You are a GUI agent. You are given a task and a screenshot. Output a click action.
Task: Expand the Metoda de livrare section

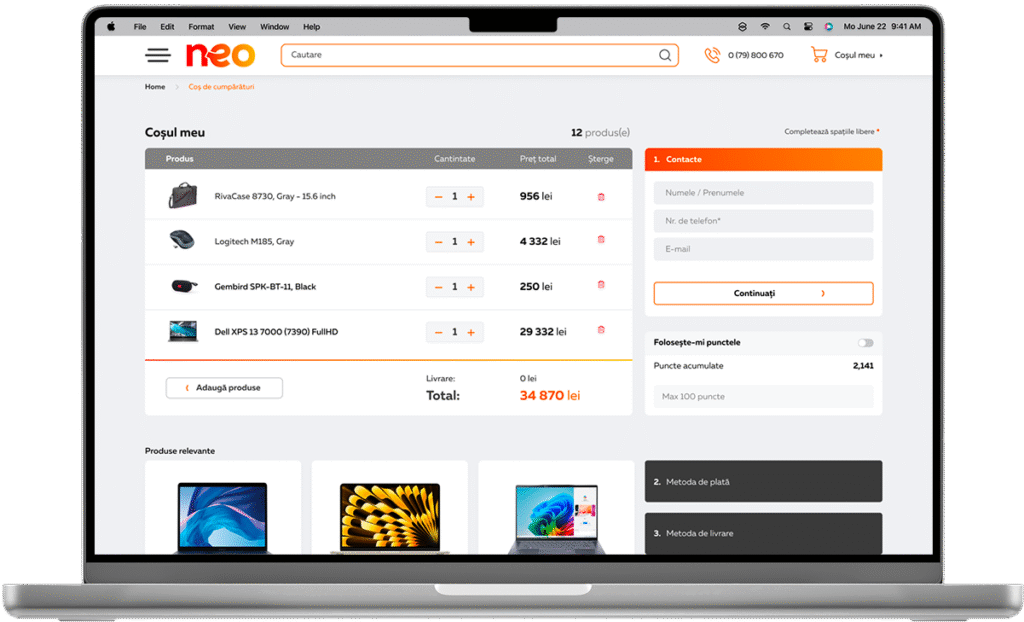pos(763,533)
